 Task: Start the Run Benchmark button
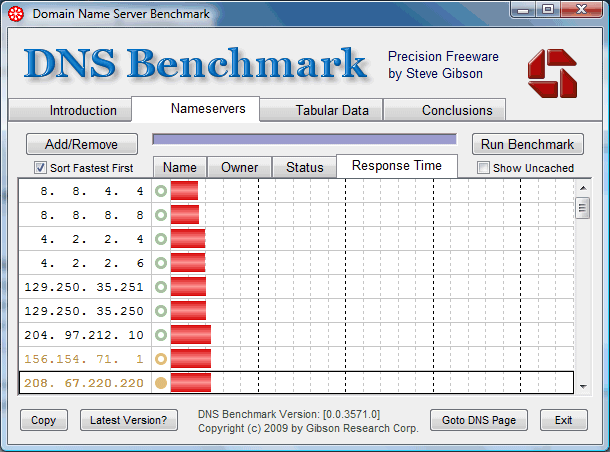528,144
